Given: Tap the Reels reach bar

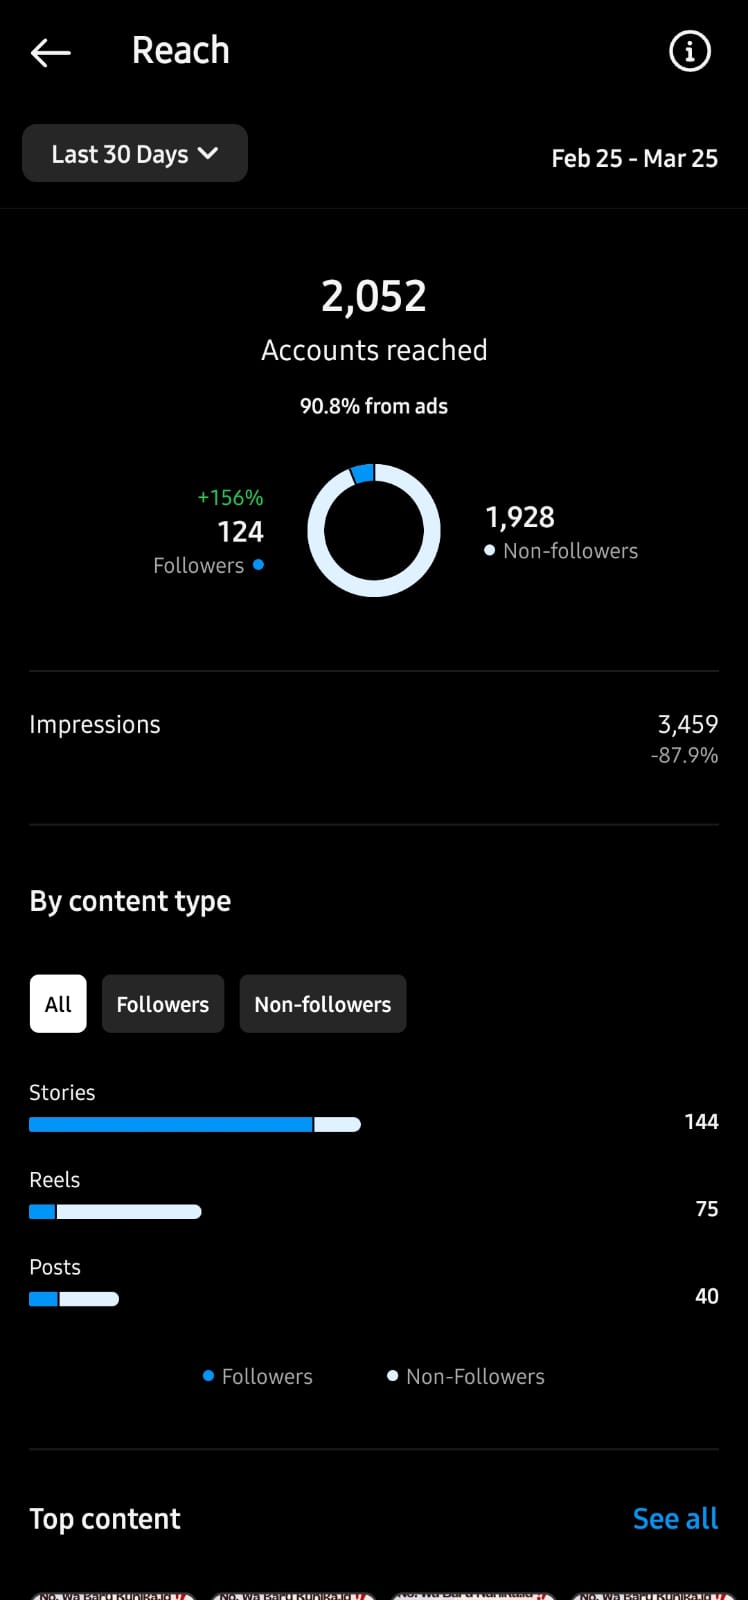Looking at the screenshot, I should pyautogui.click(x=115, y=1212).
